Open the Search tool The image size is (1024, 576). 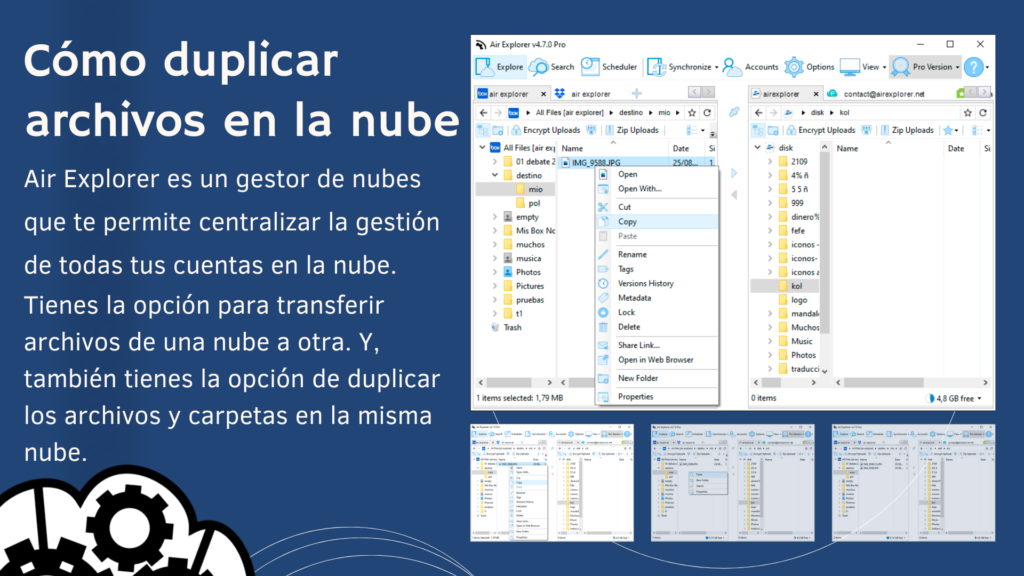click(x=552, y=67)
